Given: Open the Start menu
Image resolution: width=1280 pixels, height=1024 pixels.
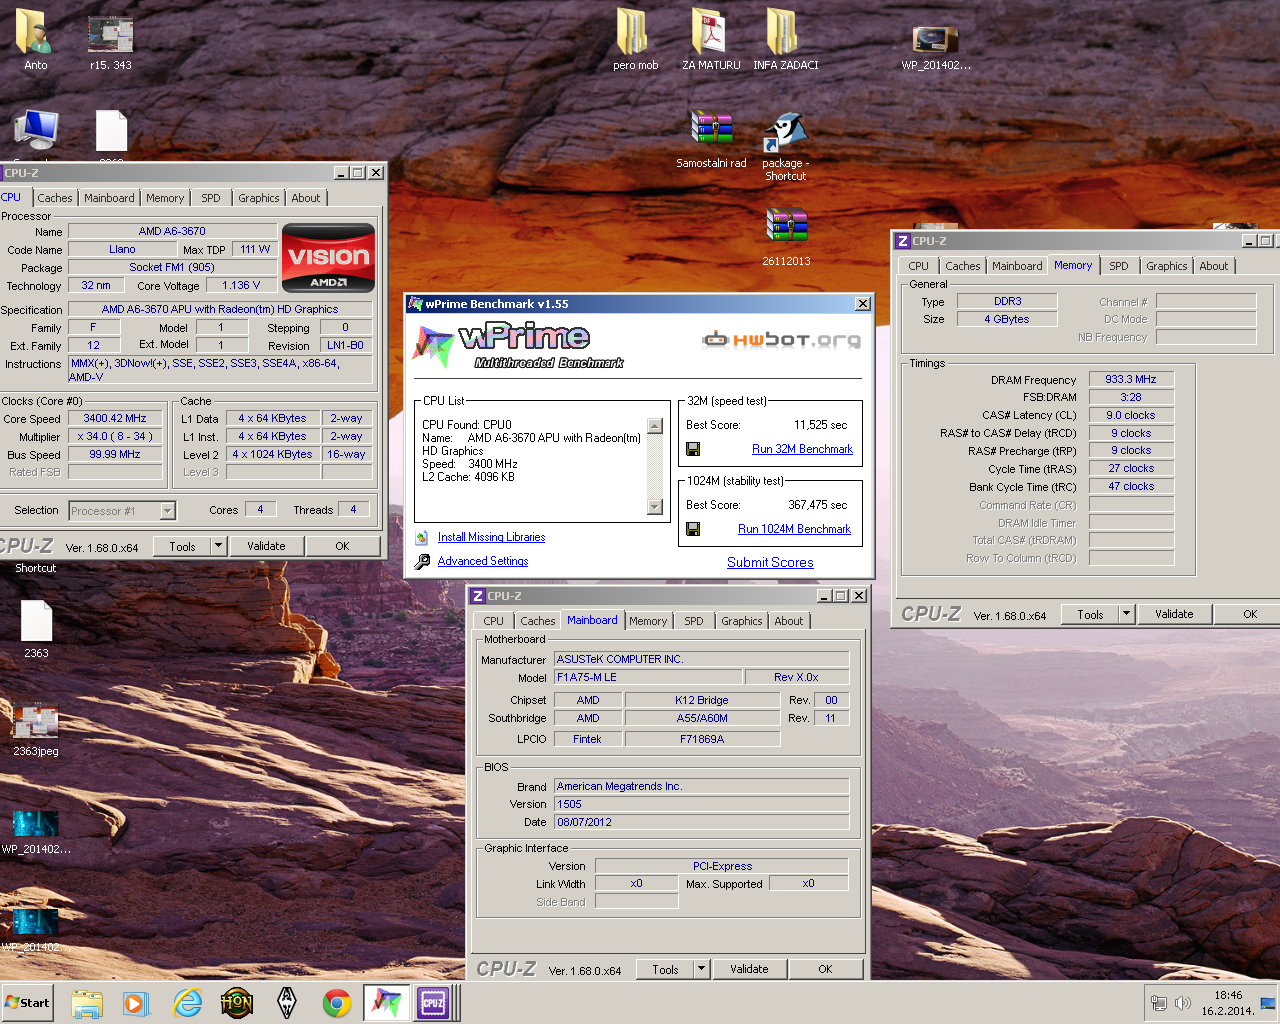Looking at the screenshot, I should pos(27,1003).
